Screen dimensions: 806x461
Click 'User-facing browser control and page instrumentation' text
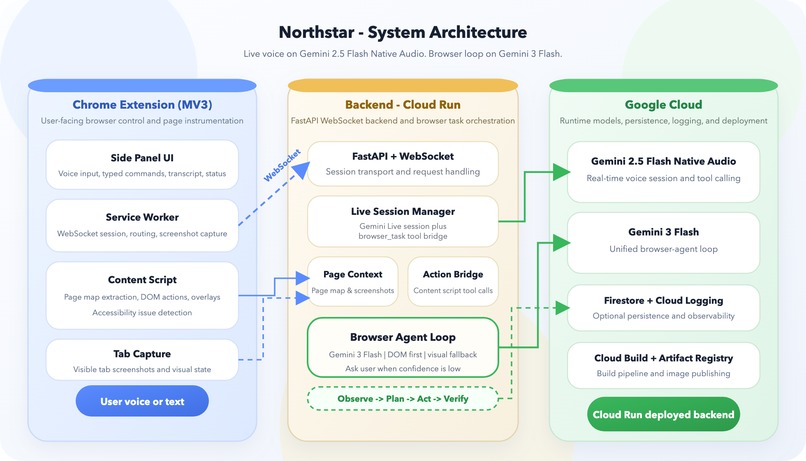point(142,121)
